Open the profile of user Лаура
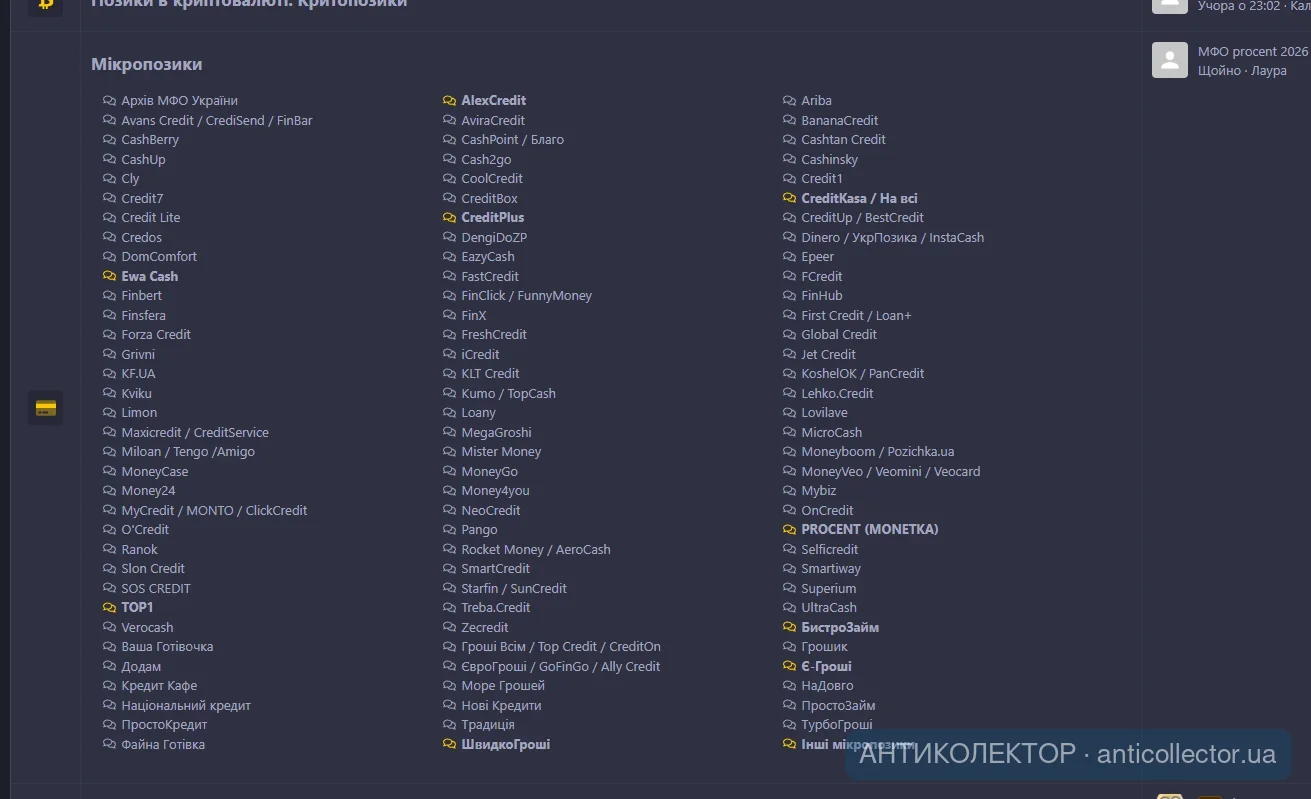This screenshot has height=799, width=1311. 1267,71
